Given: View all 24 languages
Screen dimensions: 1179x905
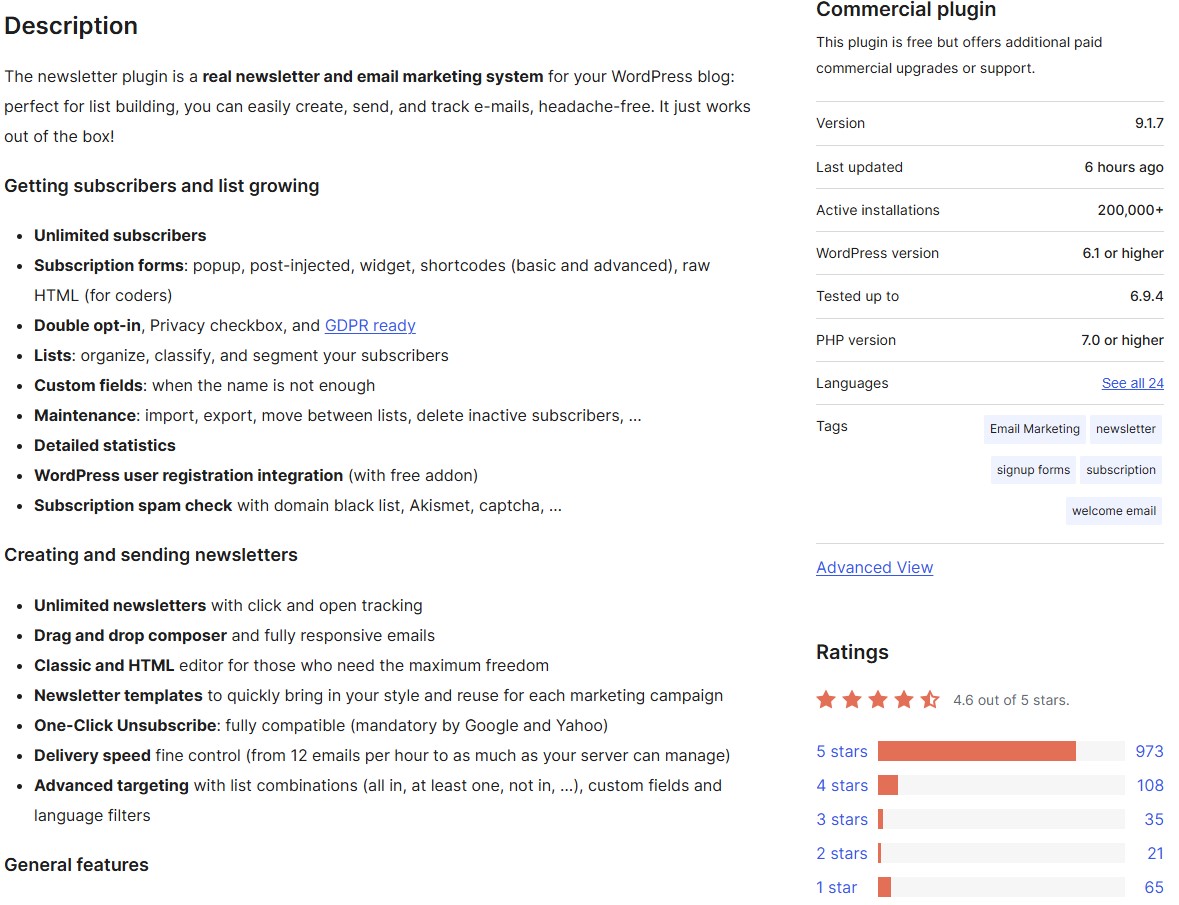Looking at the screenshot, I should (1132, 383).
